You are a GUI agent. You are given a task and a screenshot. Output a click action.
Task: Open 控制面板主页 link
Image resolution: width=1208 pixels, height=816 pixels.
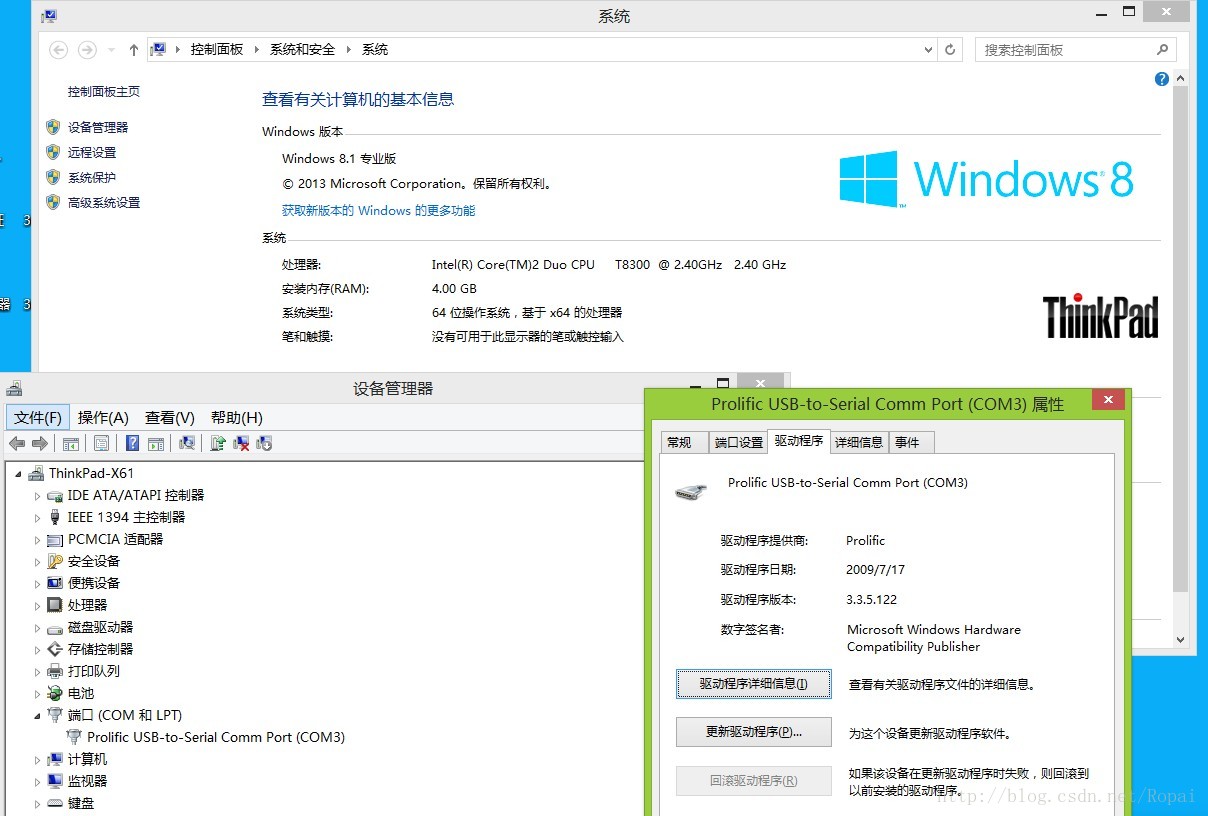pos(104,92)
